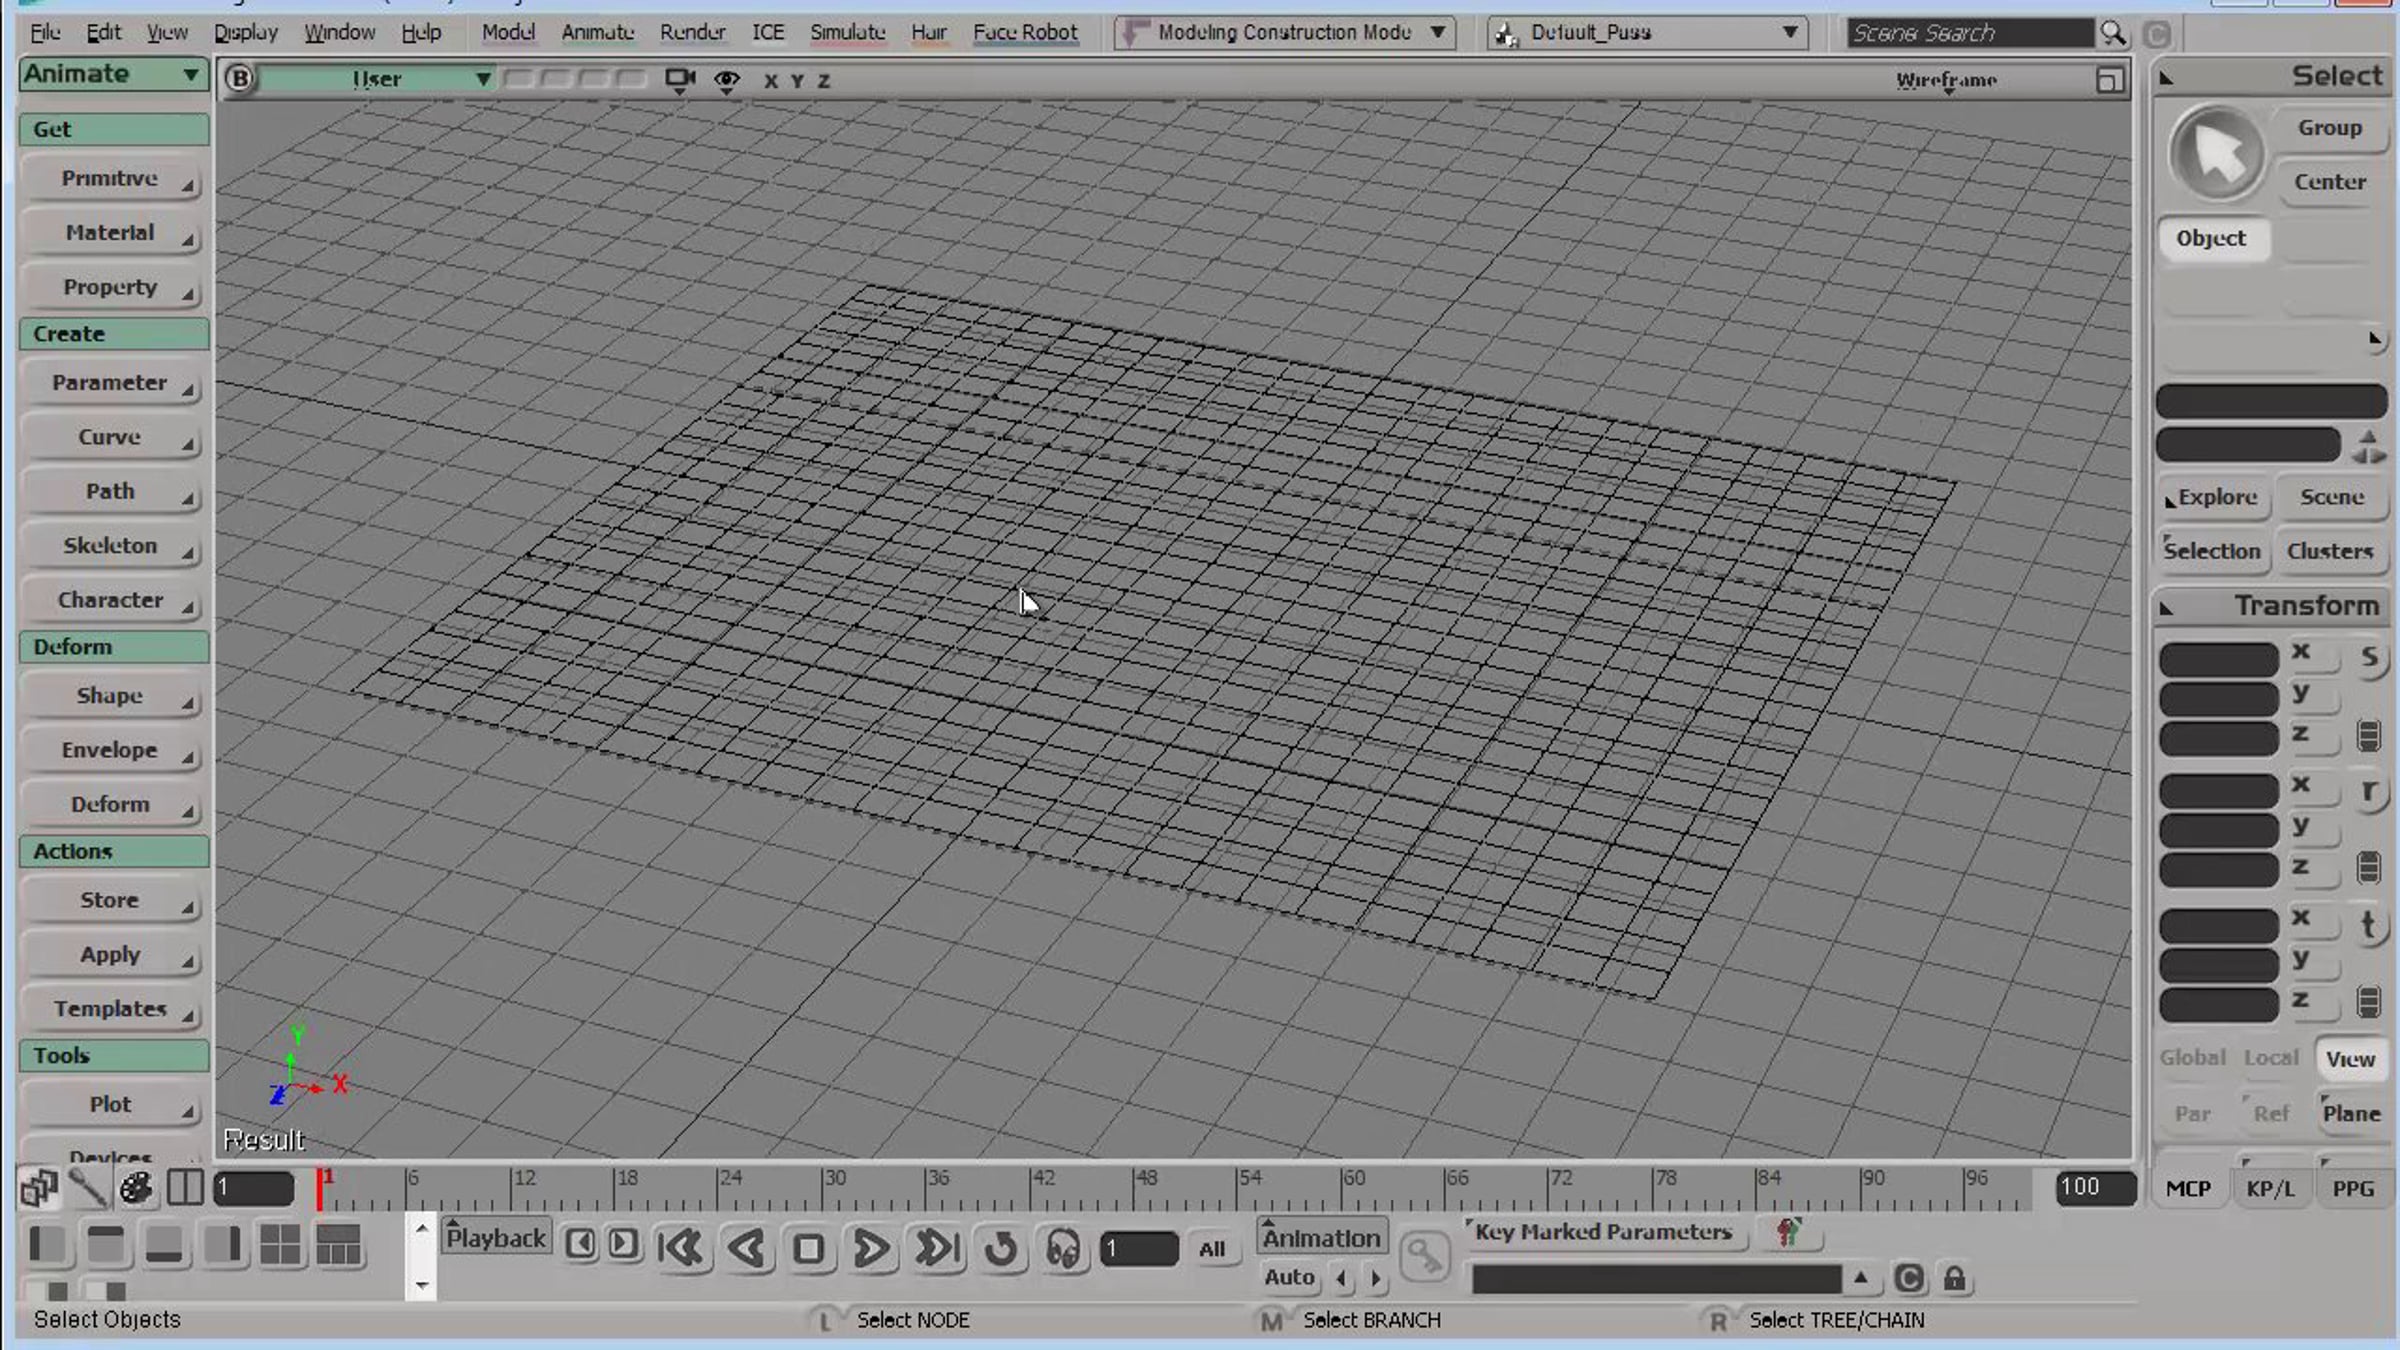Open the Modeling Construction Mode dropdown
Screen dimensions: 2400x1350
(1285, 33)
